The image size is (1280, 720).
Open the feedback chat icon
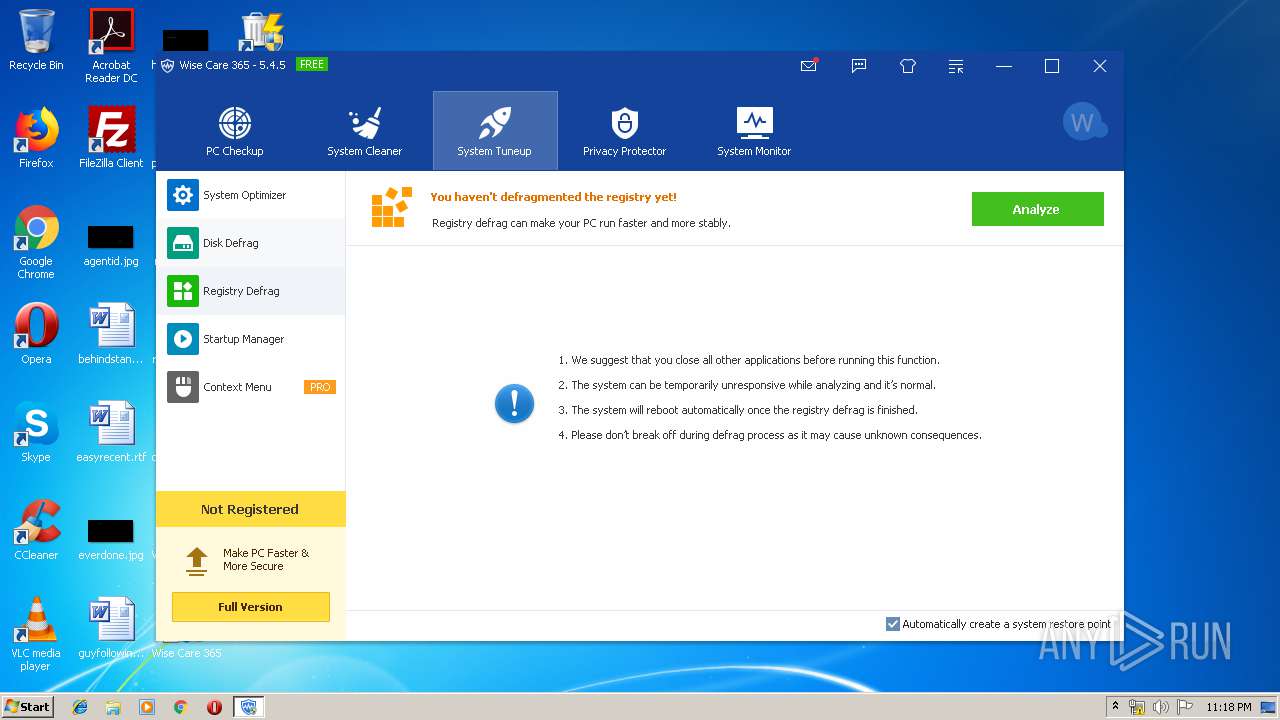click(x=859, y=66)
